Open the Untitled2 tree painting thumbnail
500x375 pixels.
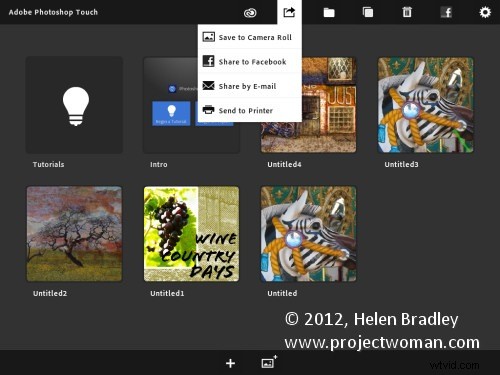point(74,234)
